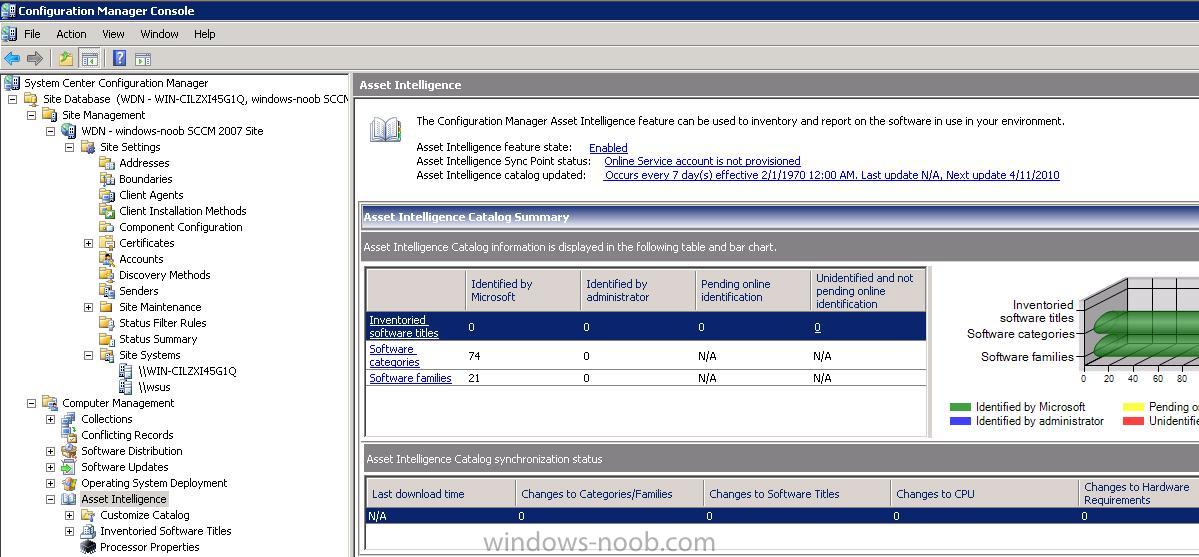This screenshot has height=557, width=1199.
Task: Collapse the Site Systems node
Action: pyautogui.click(x=89, y=355)
